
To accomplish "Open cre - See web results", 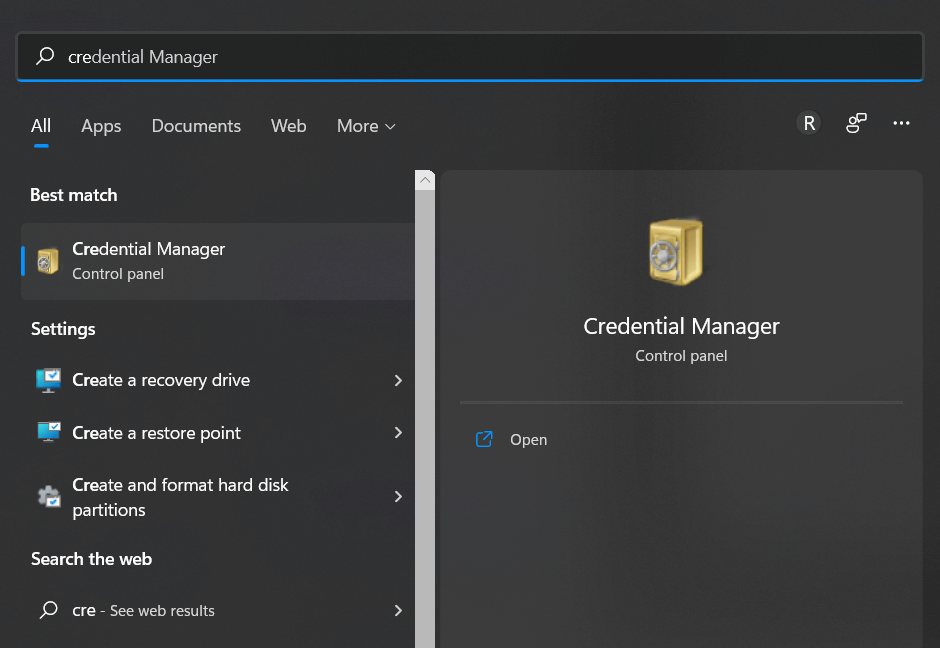I will [218, 610].
